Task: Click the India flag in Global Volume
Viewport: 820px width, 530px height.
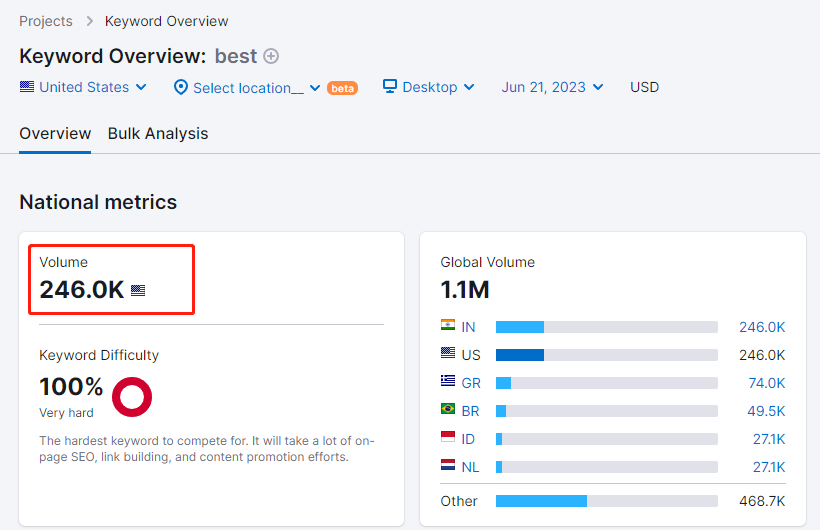Action: pyautogui.click(x=448, y=326)
